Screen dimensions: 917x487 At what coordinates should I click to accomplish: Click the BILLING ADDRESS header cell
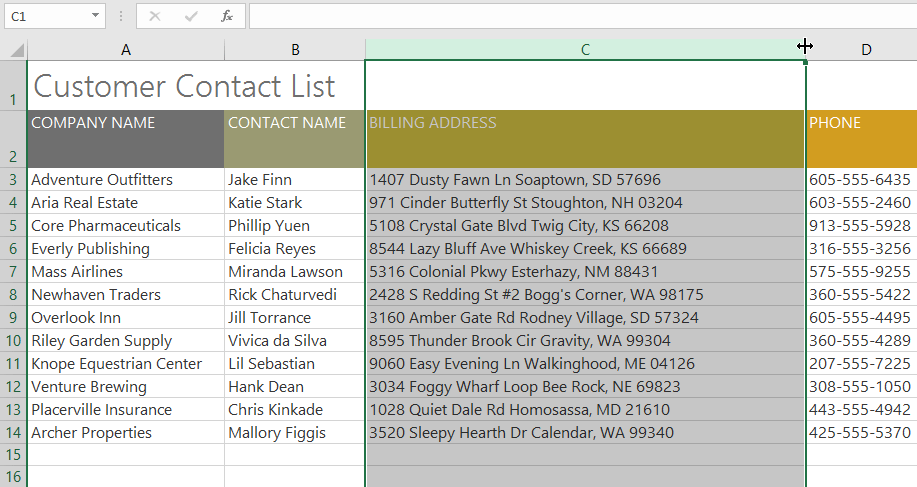pos(585,139)
